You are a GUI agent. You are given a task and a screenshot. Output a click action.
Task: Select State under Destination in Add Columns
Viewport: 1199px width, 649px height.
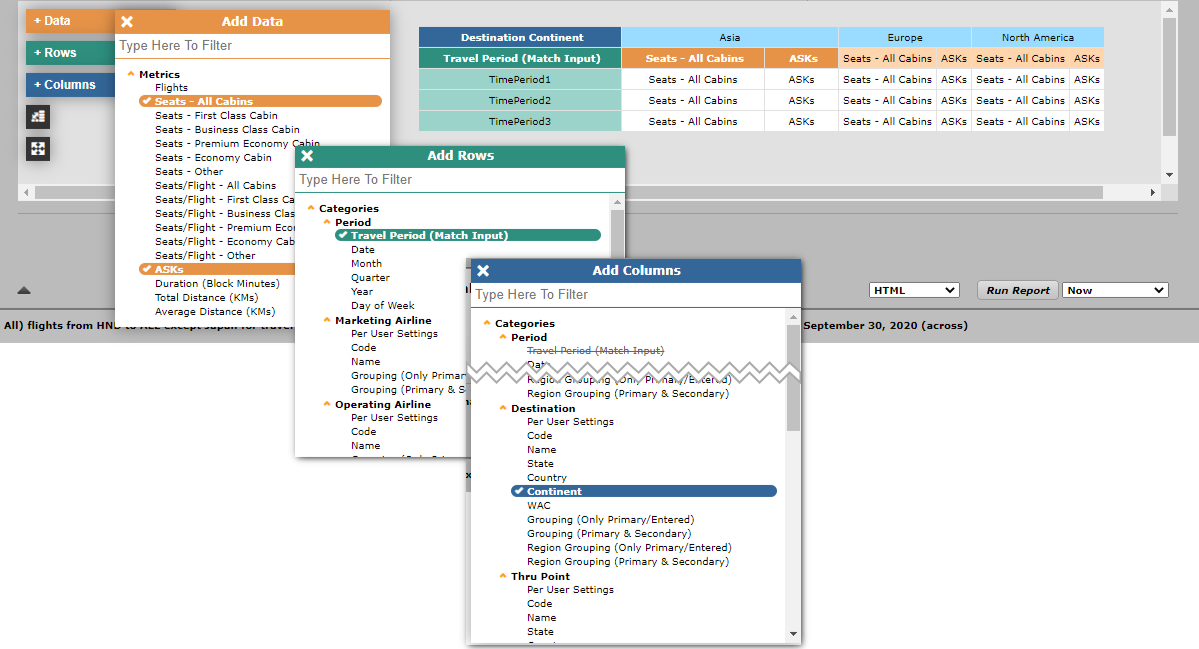click(540, 464)
